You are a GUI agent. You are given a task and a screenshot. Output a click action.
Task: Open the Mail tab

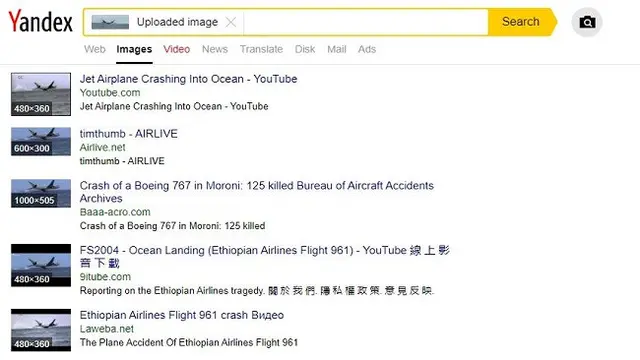pyautogui.click(x=337, y=49)
